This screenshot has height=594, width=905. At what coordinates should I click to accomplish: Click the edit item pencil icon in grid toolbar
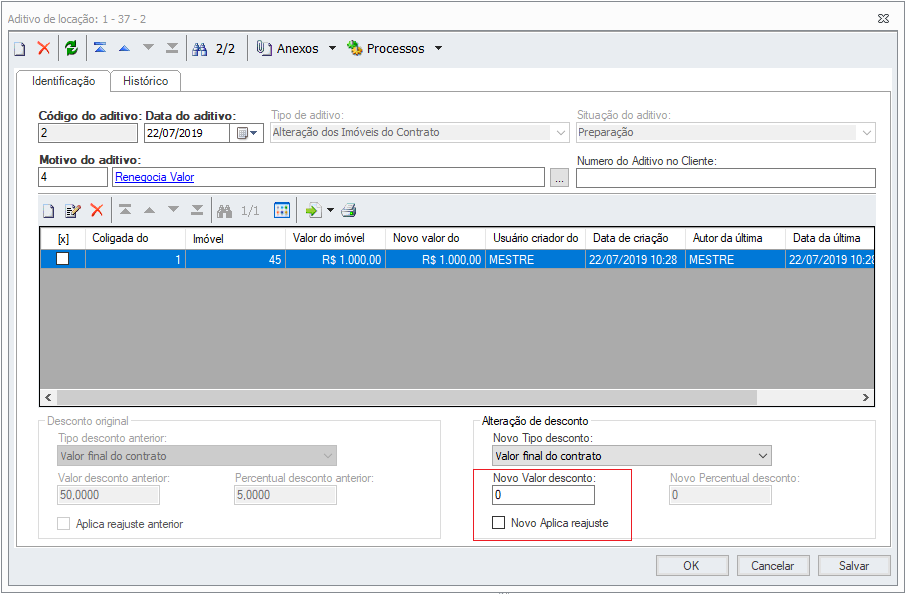click(73, 211)
